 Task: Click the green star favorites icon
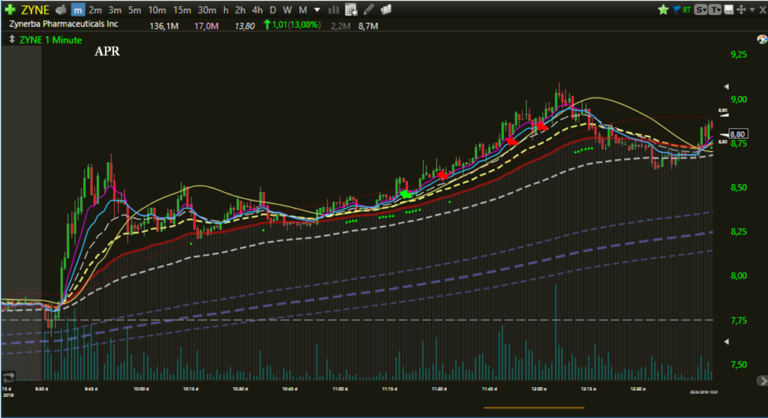pos(662,9)
